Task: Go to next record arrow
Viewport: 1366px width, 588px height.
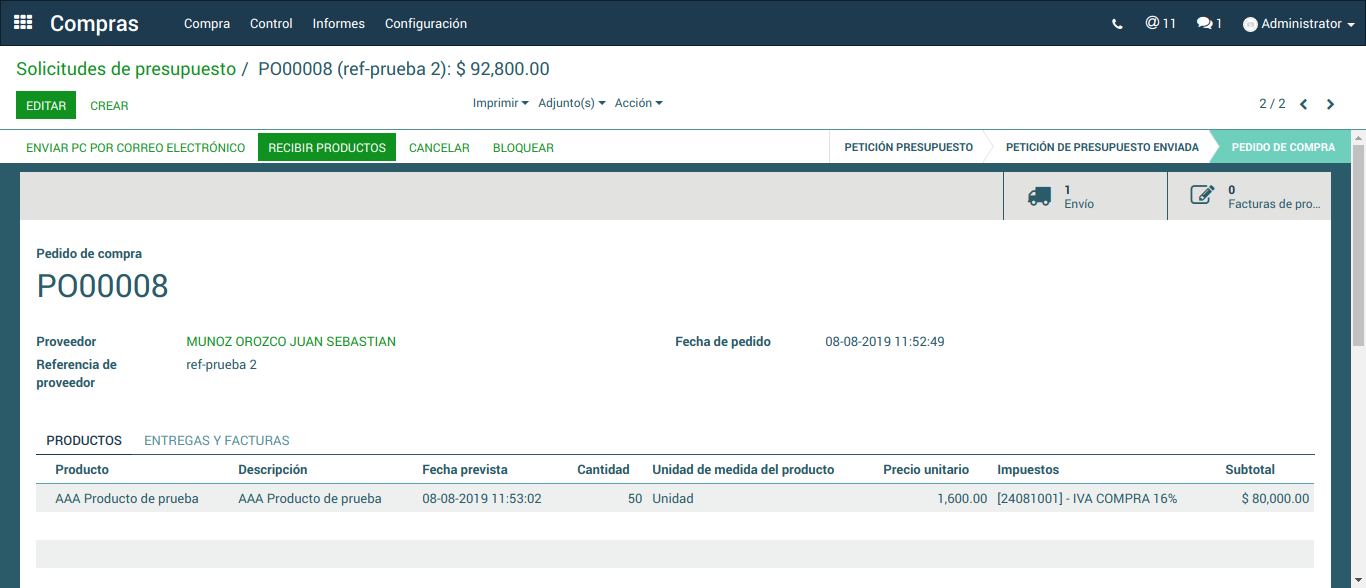Action: [x=1330, y=104]
